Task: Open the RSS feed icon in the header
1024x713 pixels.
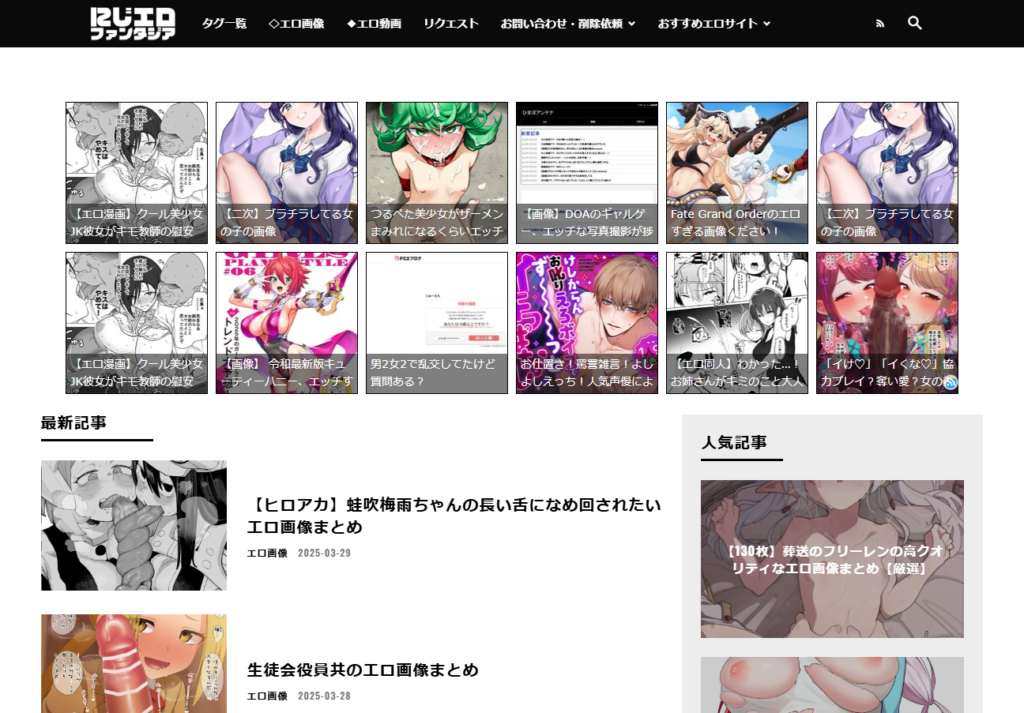Action: (880, 24)
